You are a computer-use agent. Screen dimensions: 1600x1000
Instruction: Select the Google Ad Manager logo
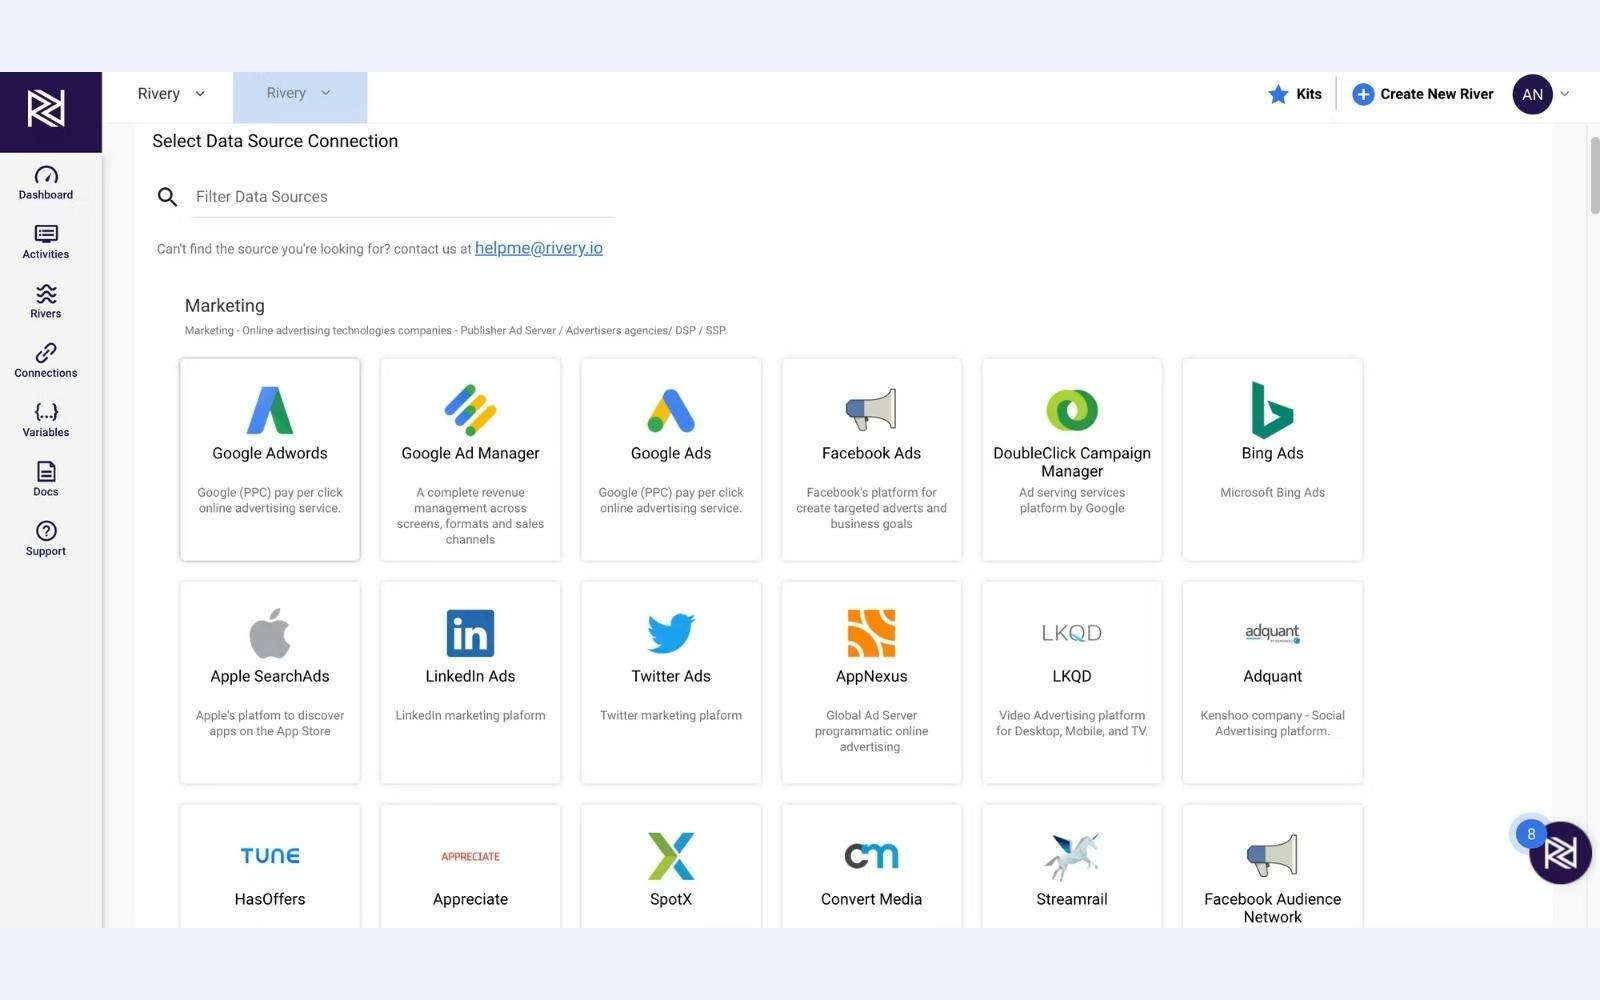pos(470,410)
